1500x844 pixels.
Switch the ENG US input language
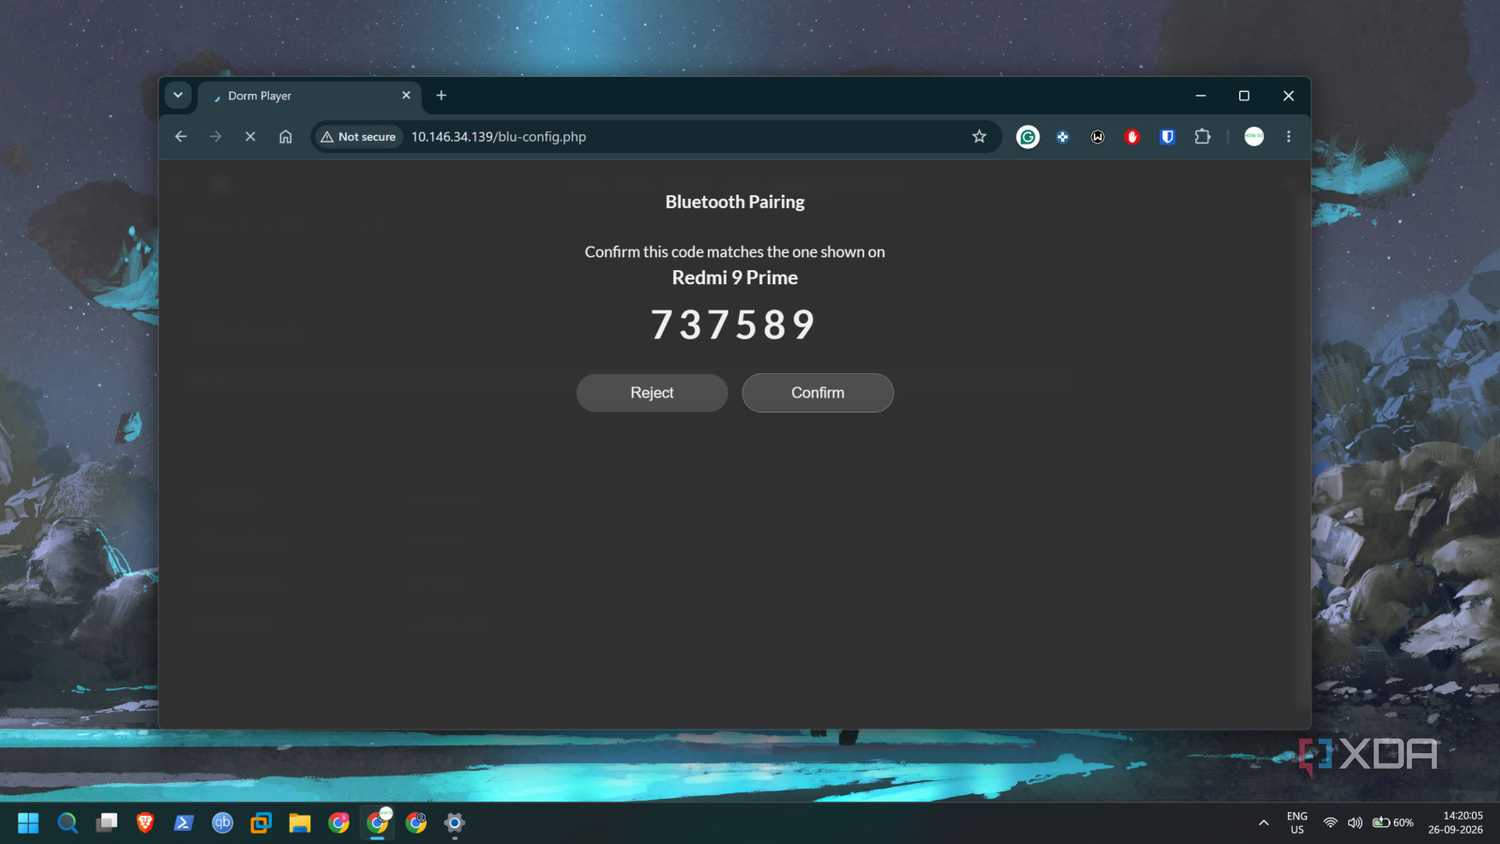point(1297,823)
